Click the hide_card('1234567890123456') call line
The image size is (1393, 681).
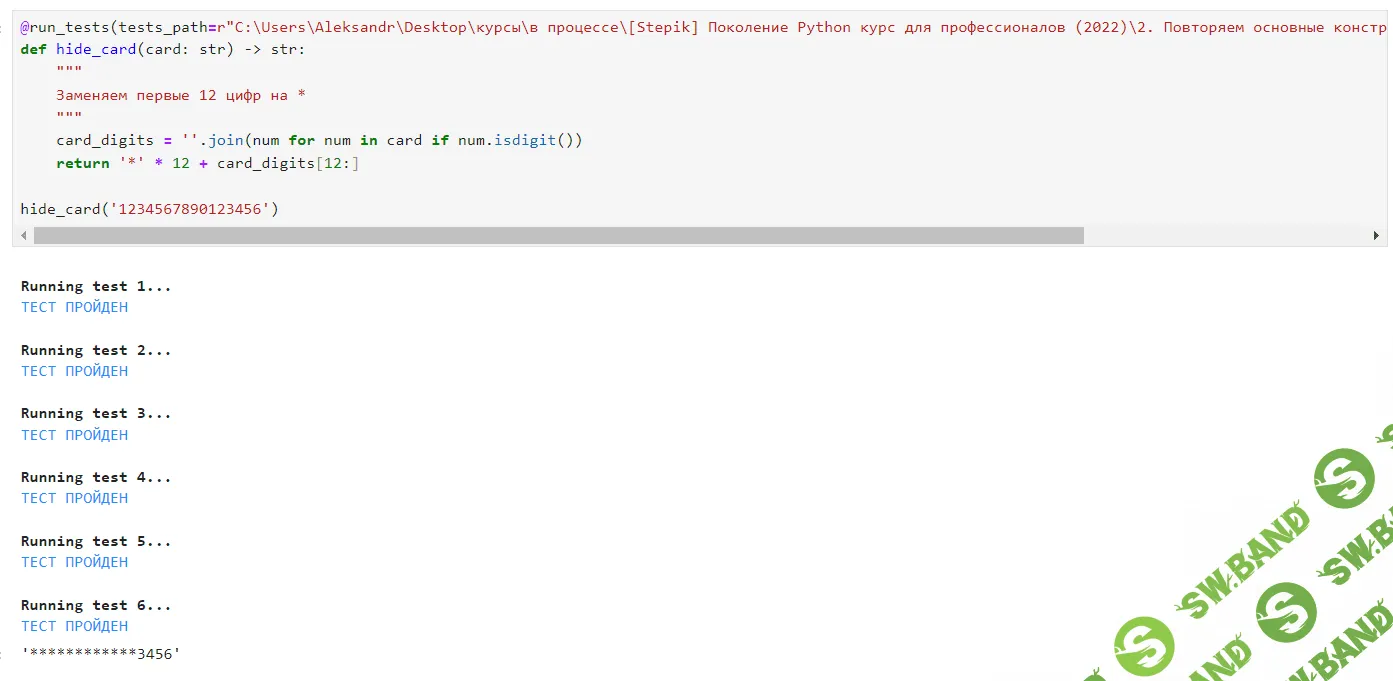point(150,209)
